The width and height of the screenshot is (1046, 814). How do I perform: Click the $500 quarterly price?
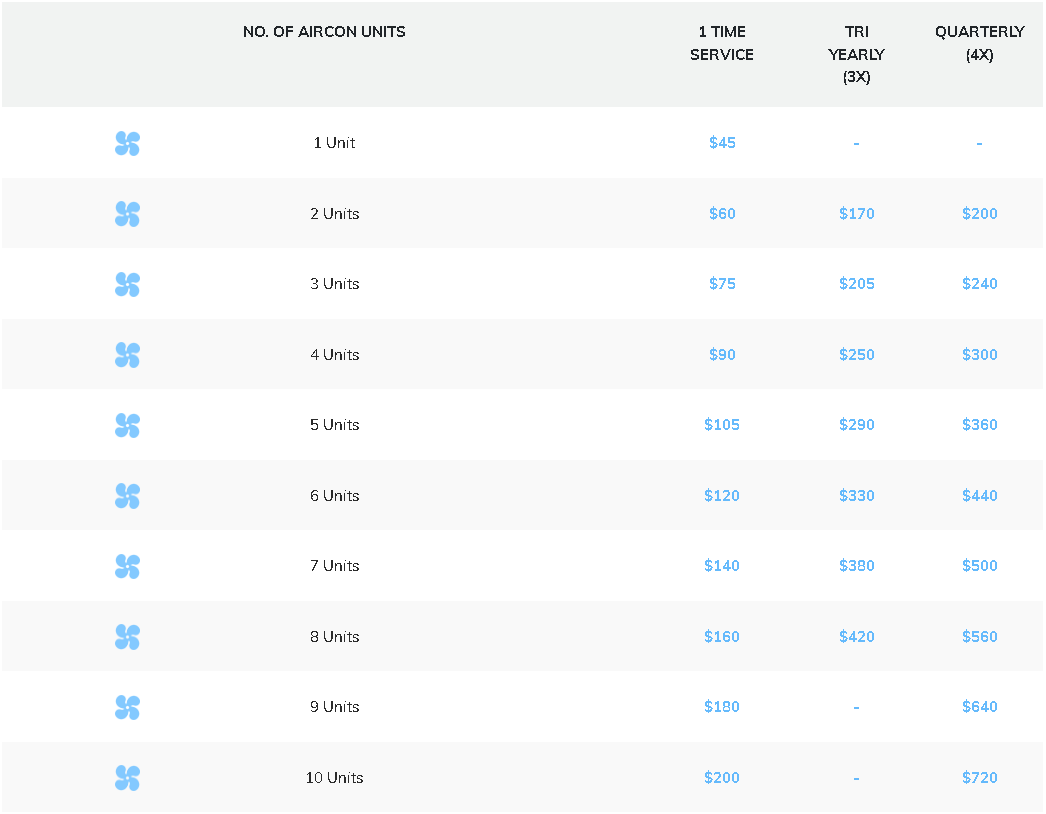click(979, 566)
